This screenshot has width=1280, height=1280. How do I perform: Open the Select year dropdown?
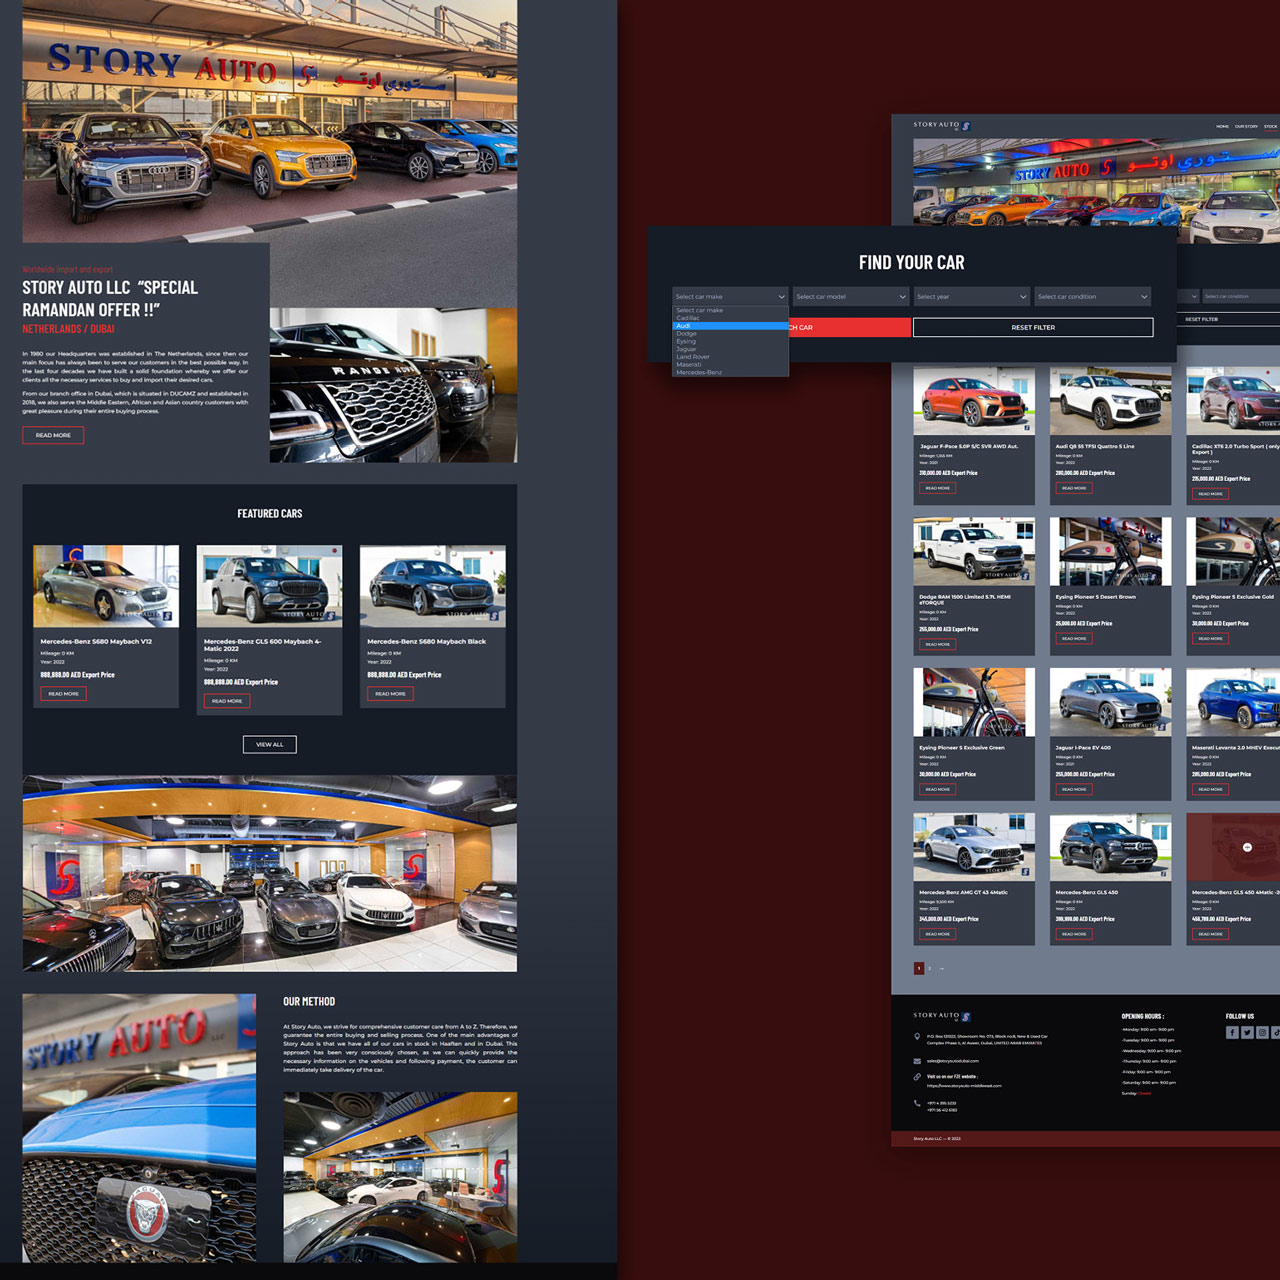pos(971,296)
